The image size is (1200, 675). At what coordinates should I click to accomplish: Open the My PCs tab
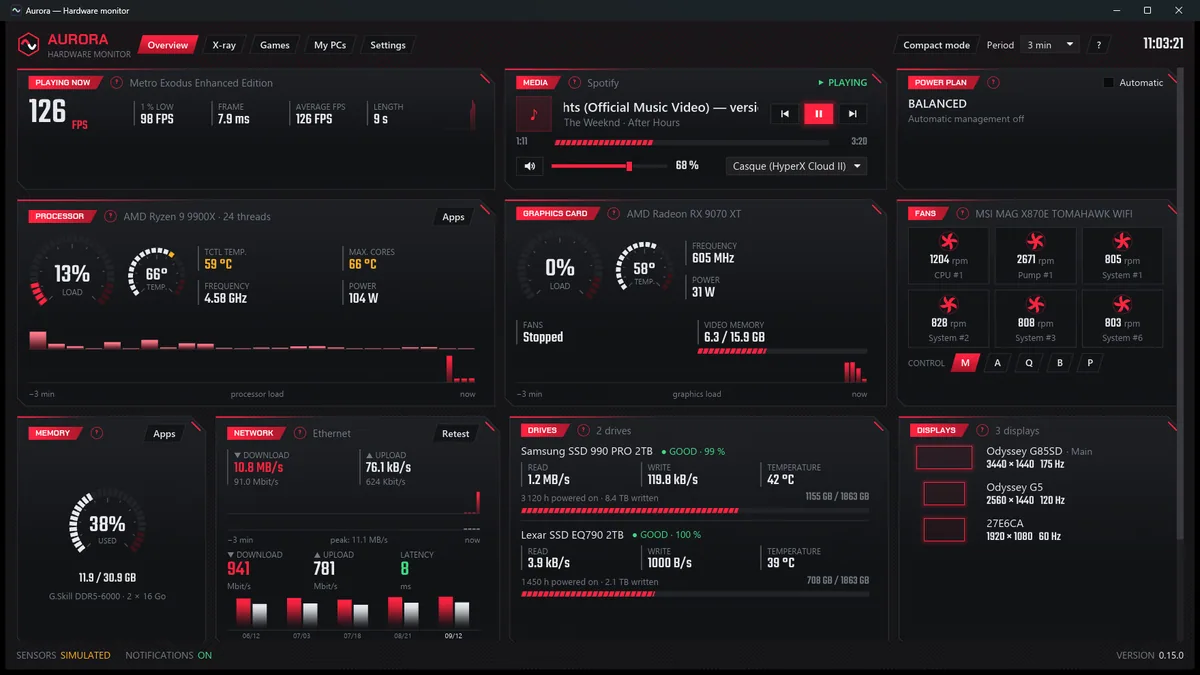pyautogui.click(x=330, y=45)
